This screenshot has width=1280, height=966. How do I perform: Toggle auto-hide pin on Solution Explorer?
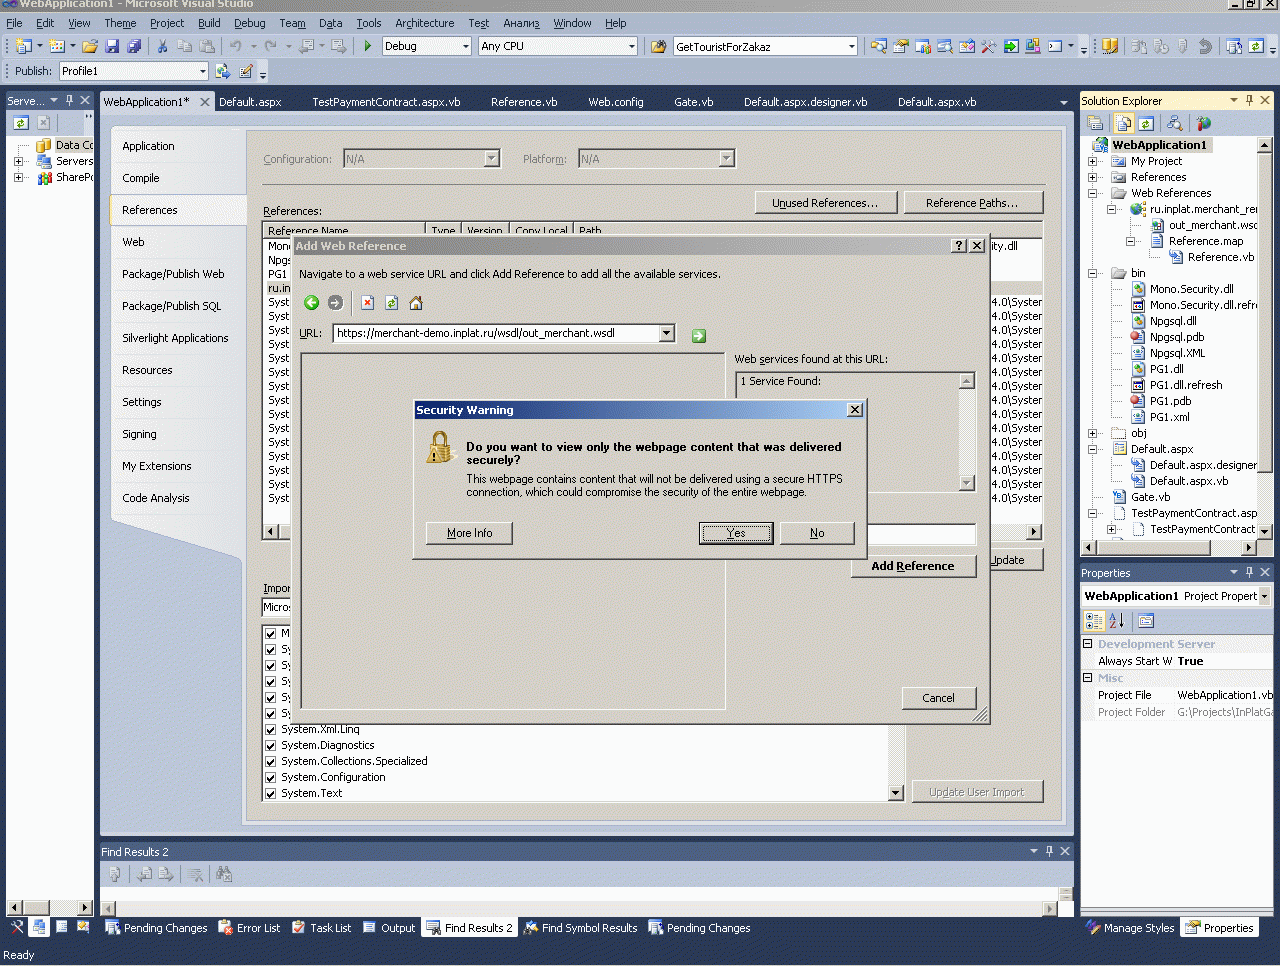click(1249, 100)
